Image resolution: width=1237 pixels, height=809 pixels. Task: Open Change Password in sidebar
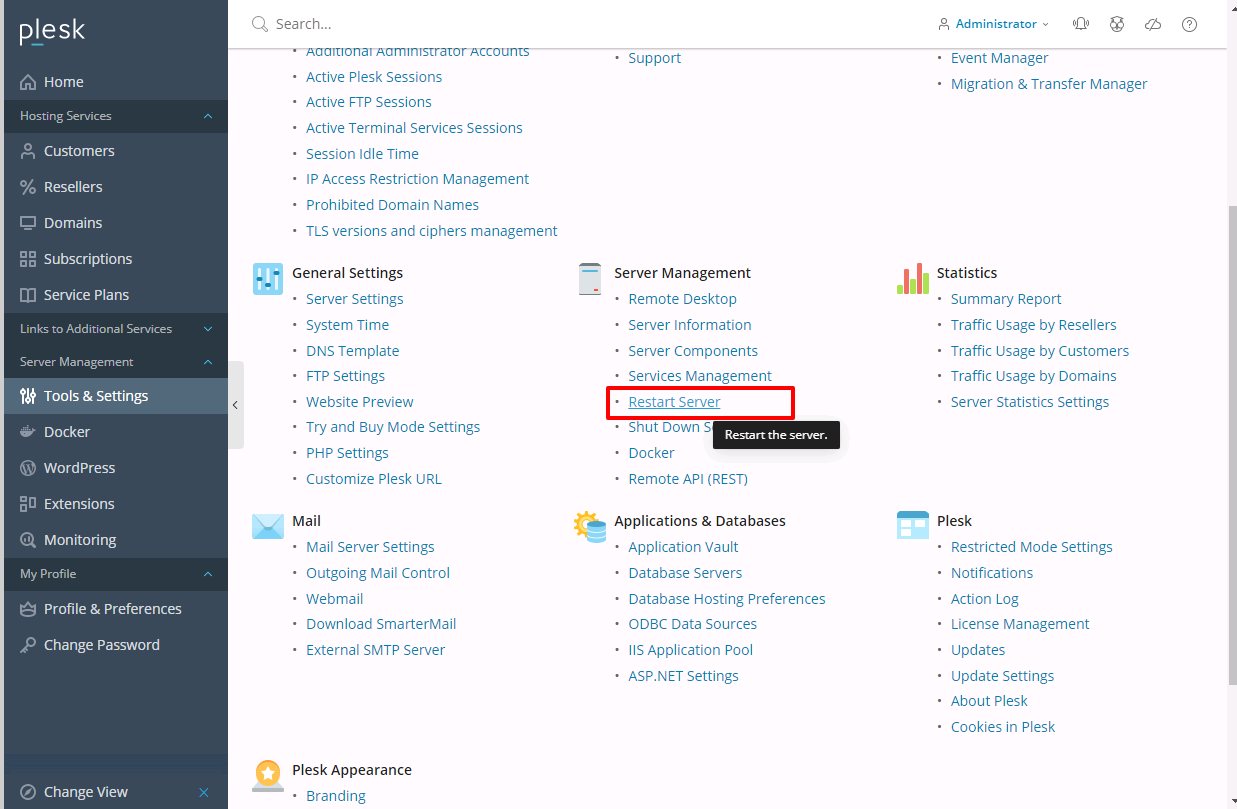tap(116, 645)
